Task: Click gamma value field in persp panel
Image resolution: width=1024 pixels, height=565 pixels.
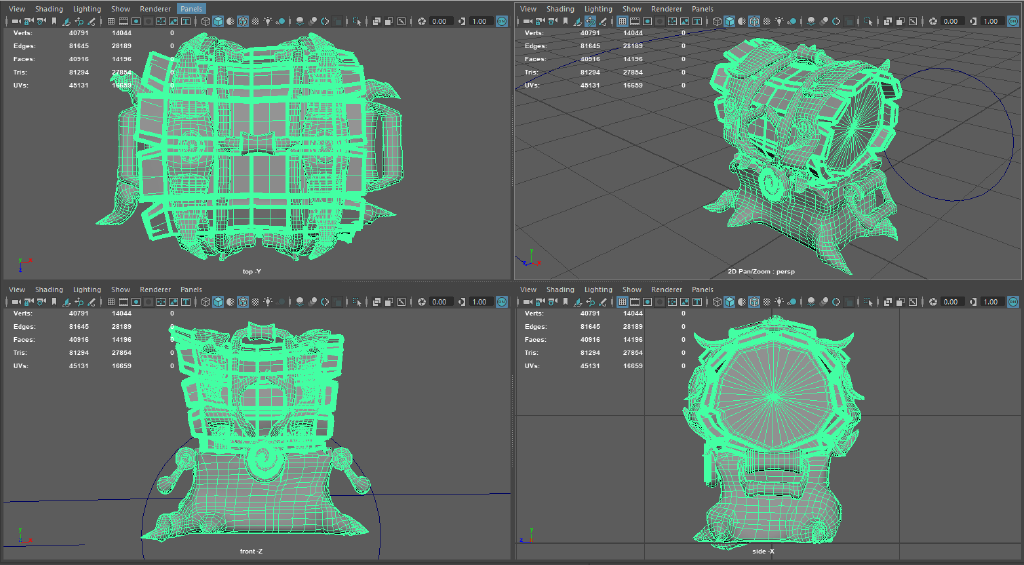Action: [993, 21]
